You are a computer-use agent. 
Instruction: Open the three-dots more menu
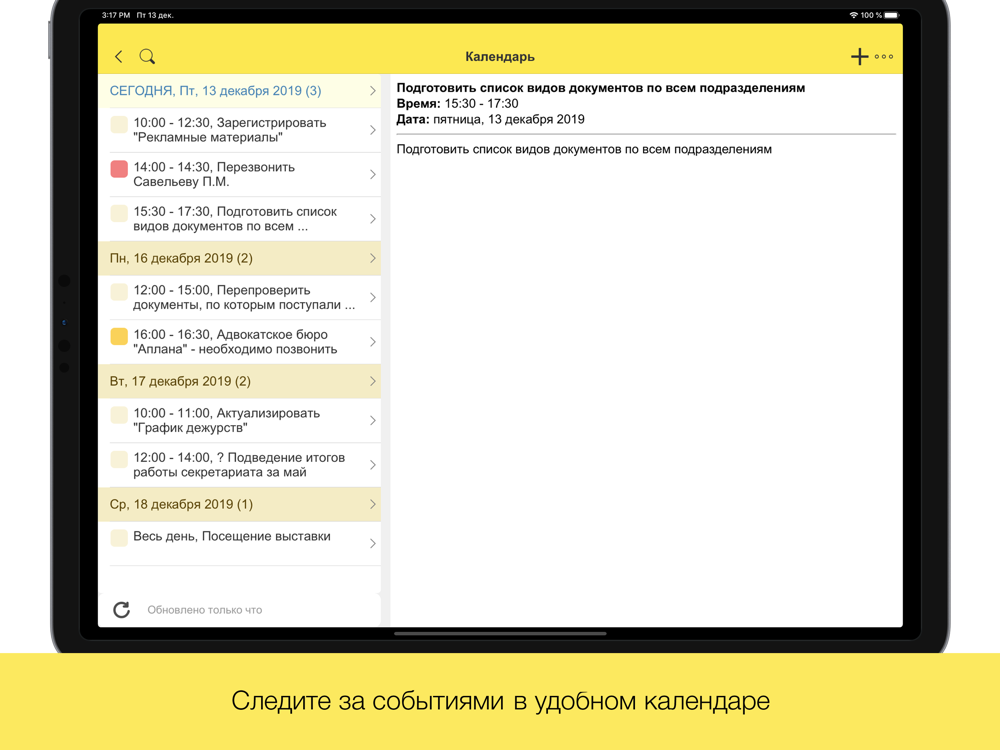point(884,57)
